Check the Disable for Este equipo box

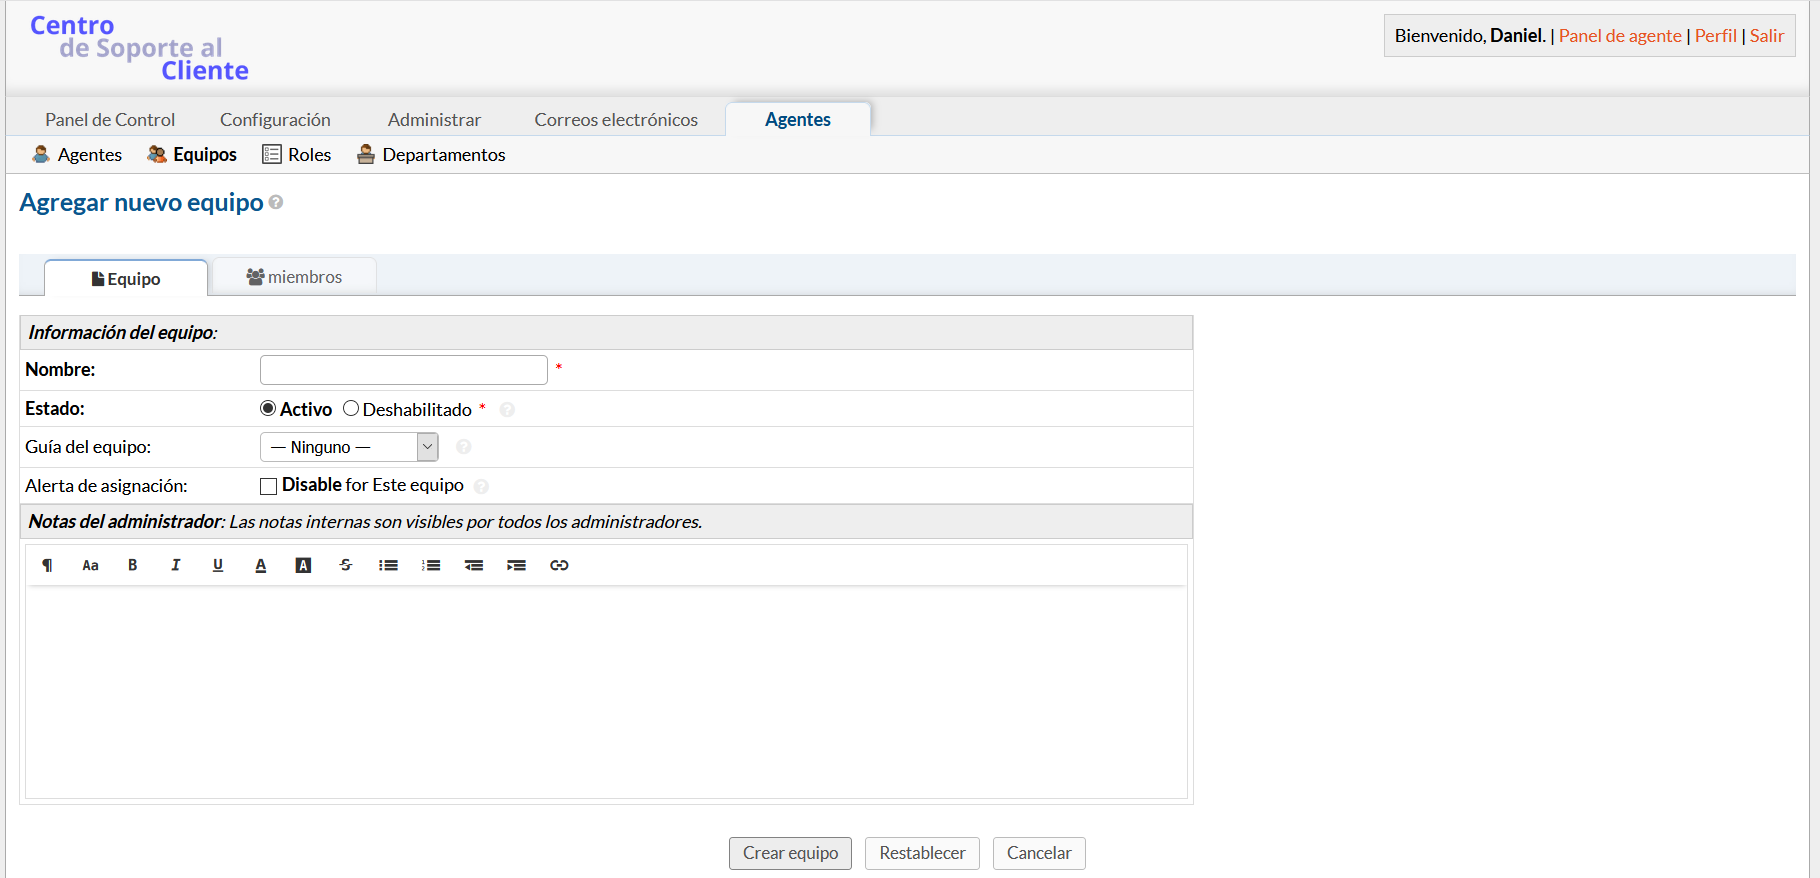tap(268, 486)
